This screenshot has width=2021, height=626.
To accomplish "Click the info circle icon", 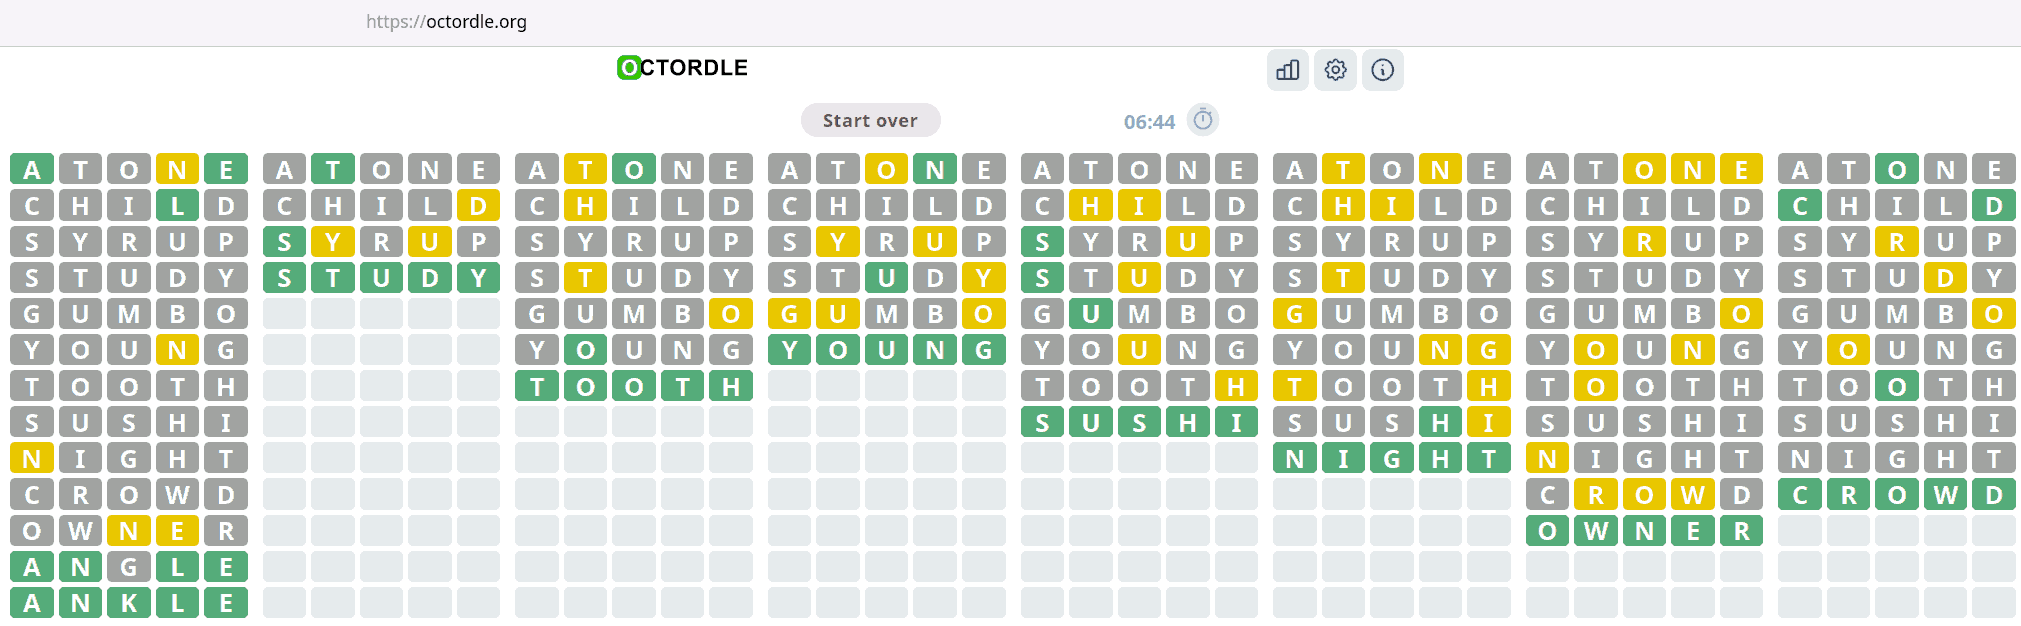I will coord(1382,70).
